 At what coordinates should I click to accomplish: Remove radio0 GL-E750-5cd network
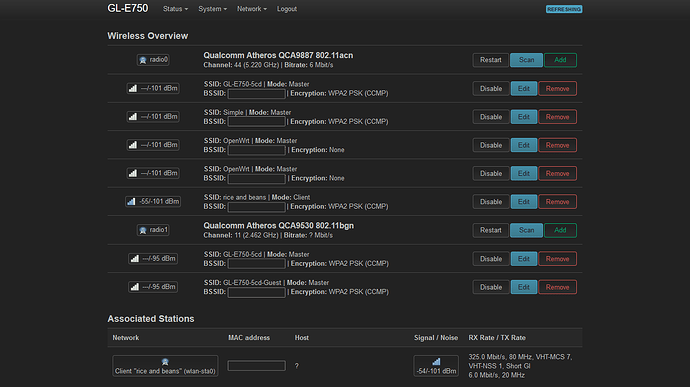tap(558, 88)
